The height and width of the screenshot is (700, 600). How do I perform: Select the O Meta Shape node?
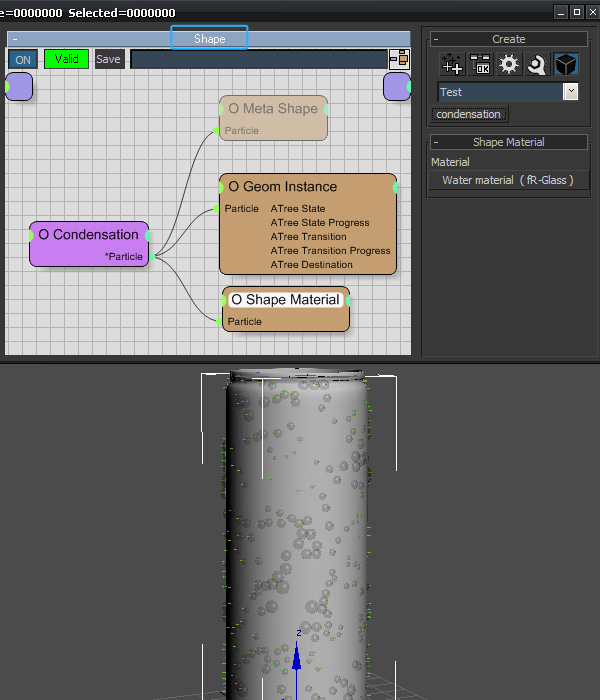click(x=273, y=118)
